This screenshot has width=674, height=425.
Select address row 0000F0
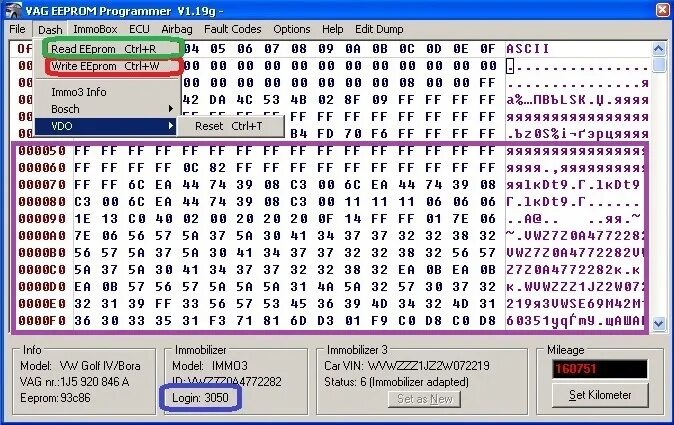coord(42,321)
